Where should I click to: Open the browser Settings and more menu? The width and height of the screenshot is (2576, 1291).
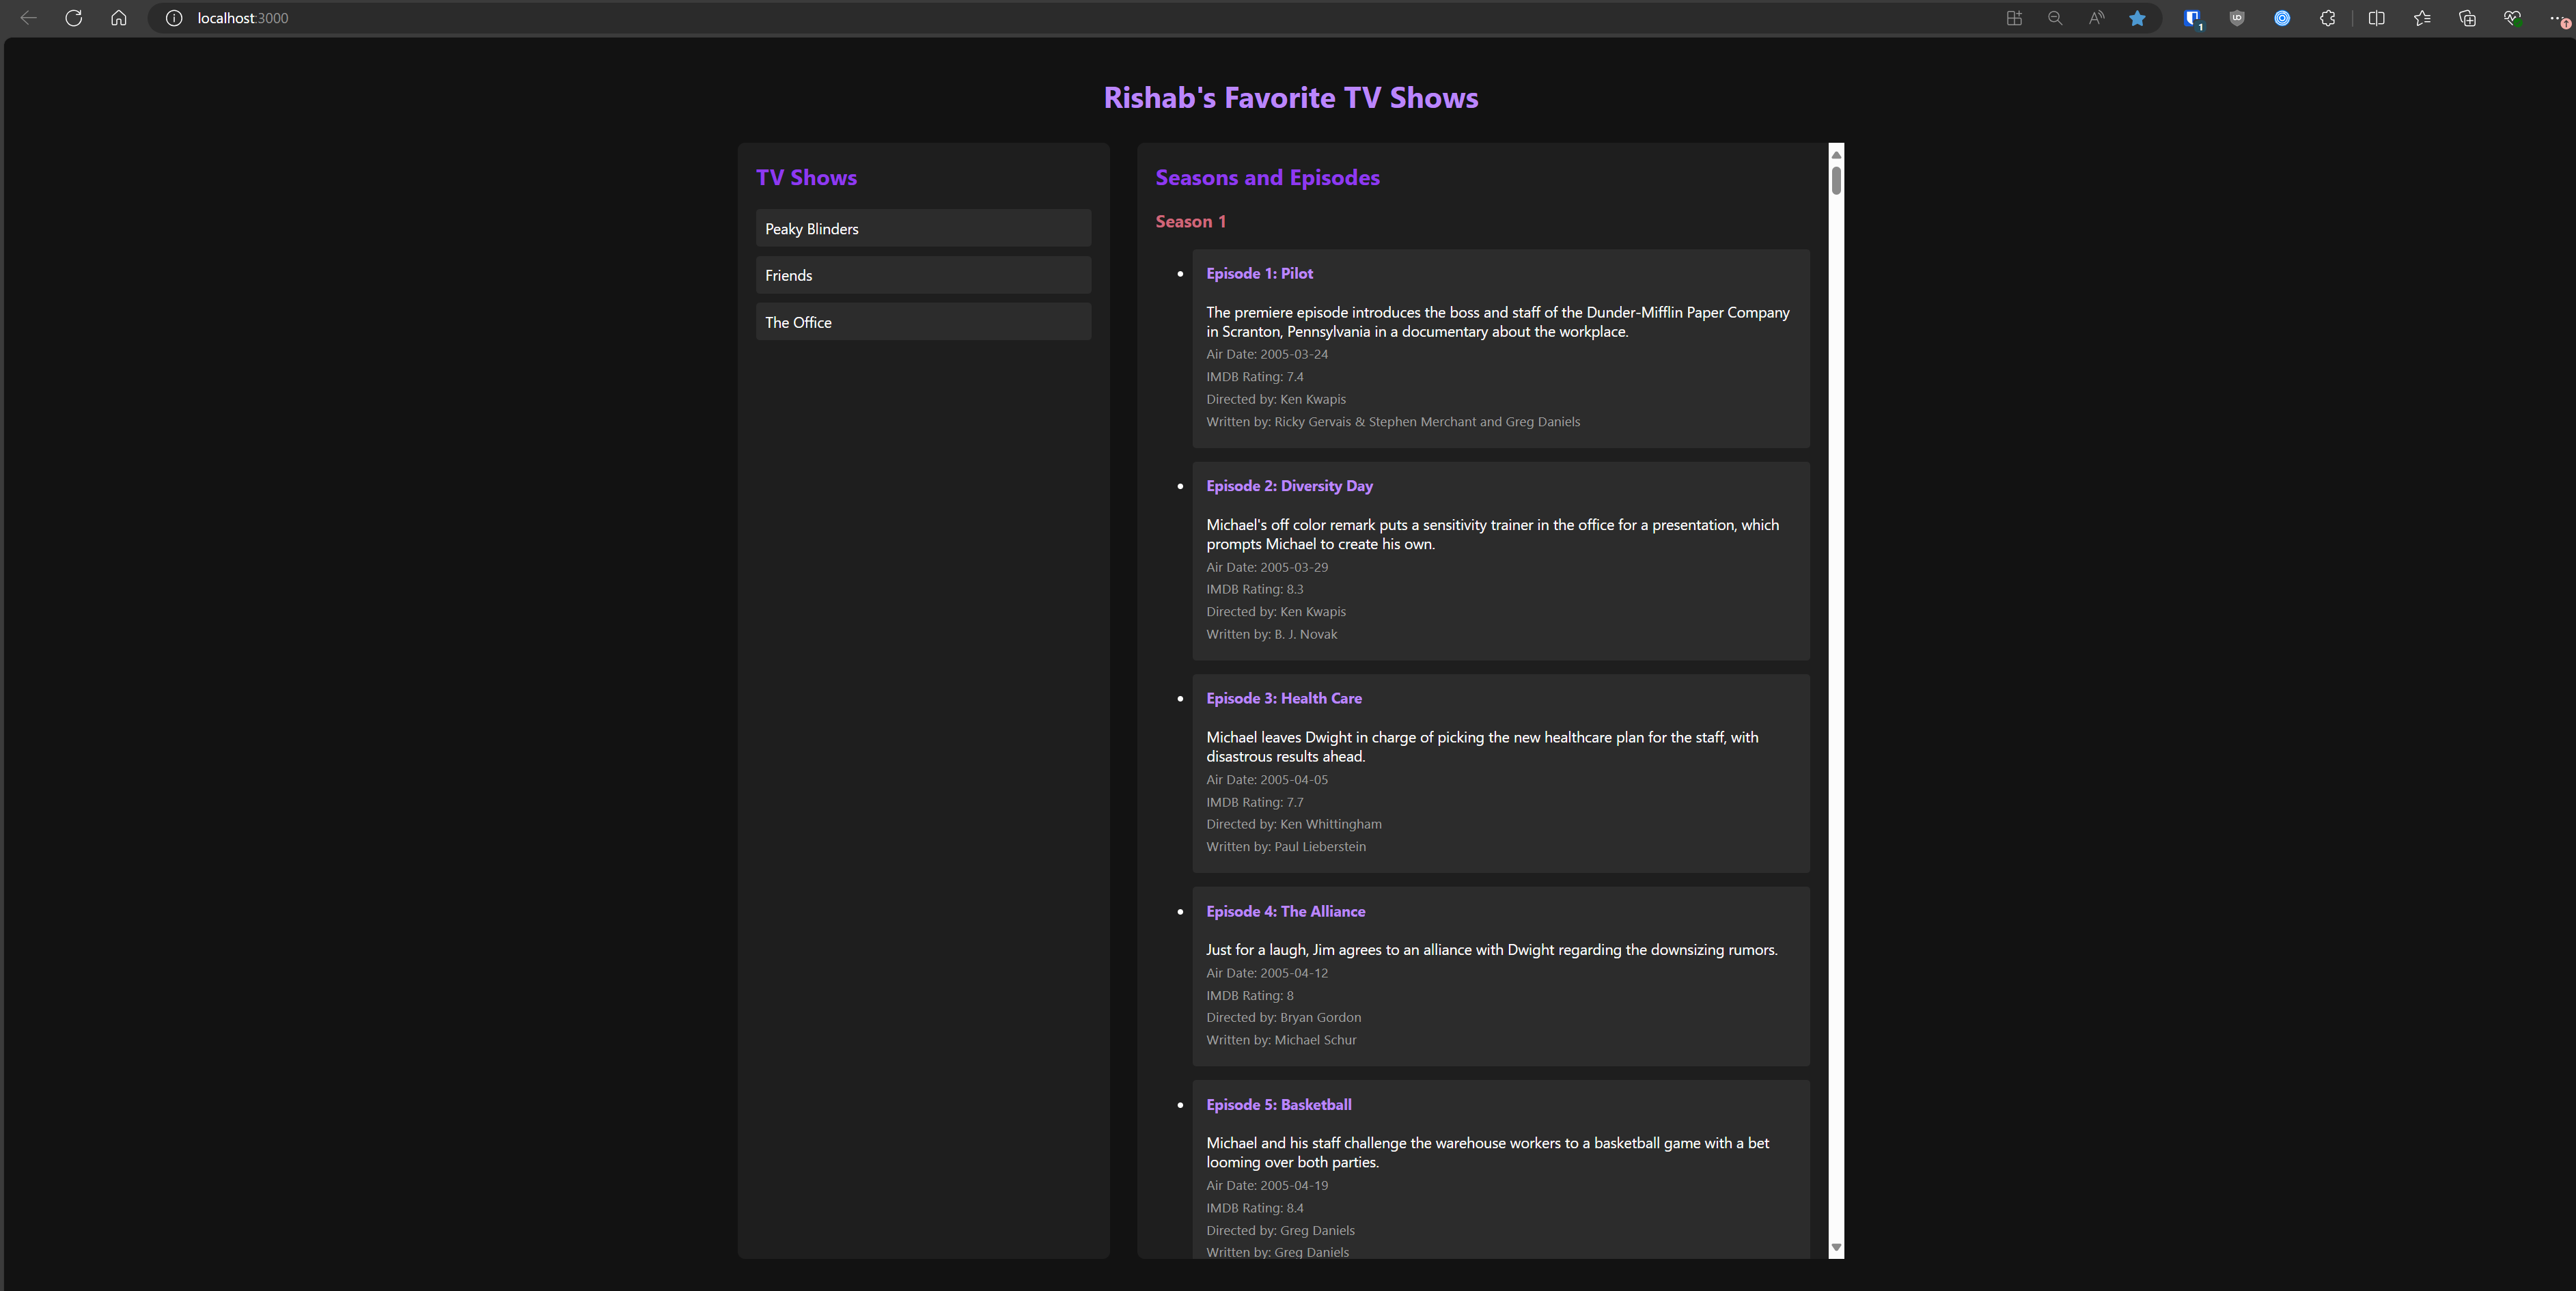(x=2556, y=18)
